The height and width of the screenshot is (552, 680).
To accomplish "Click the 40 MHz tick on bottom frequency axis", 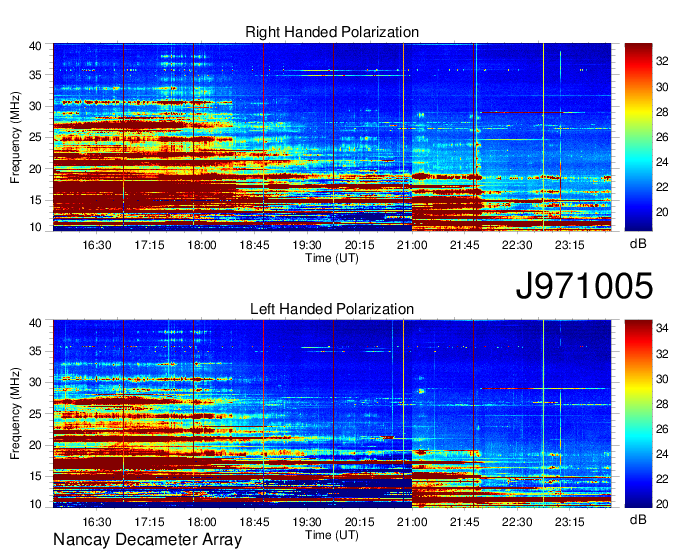I will point(35,322).
